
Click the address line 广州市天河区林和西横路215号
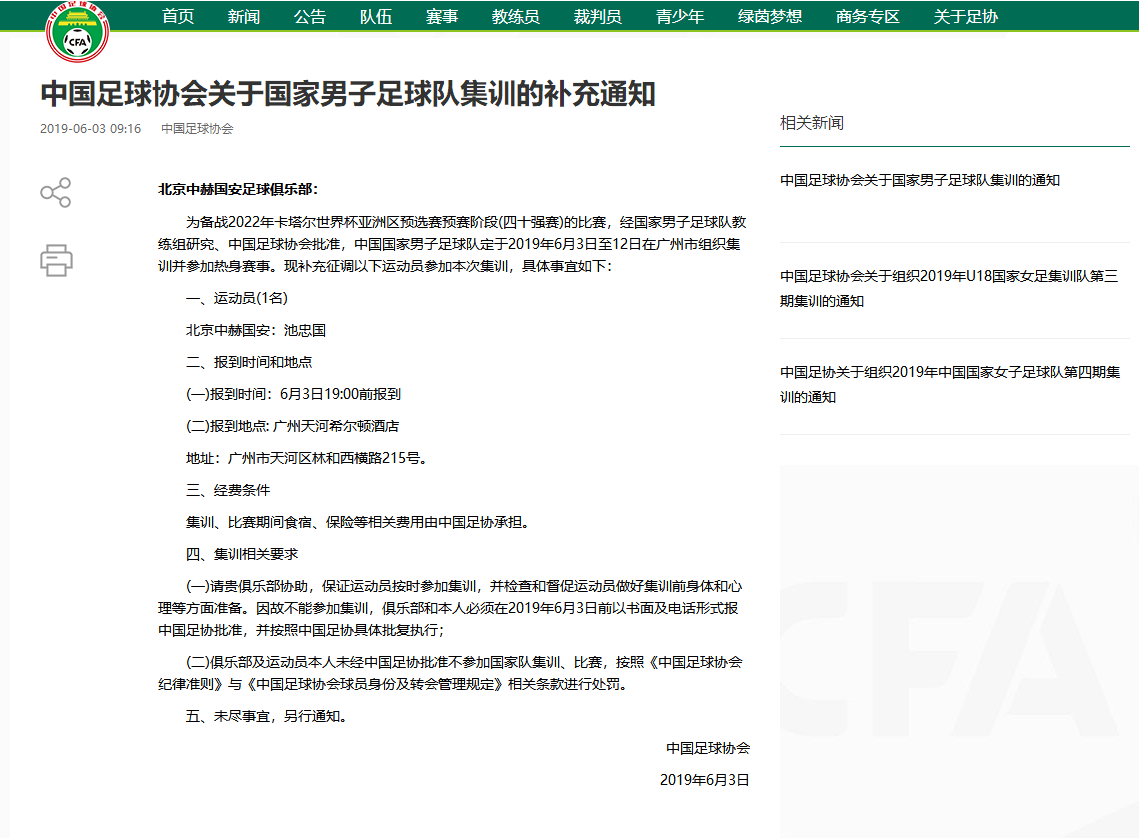[309, 458]
